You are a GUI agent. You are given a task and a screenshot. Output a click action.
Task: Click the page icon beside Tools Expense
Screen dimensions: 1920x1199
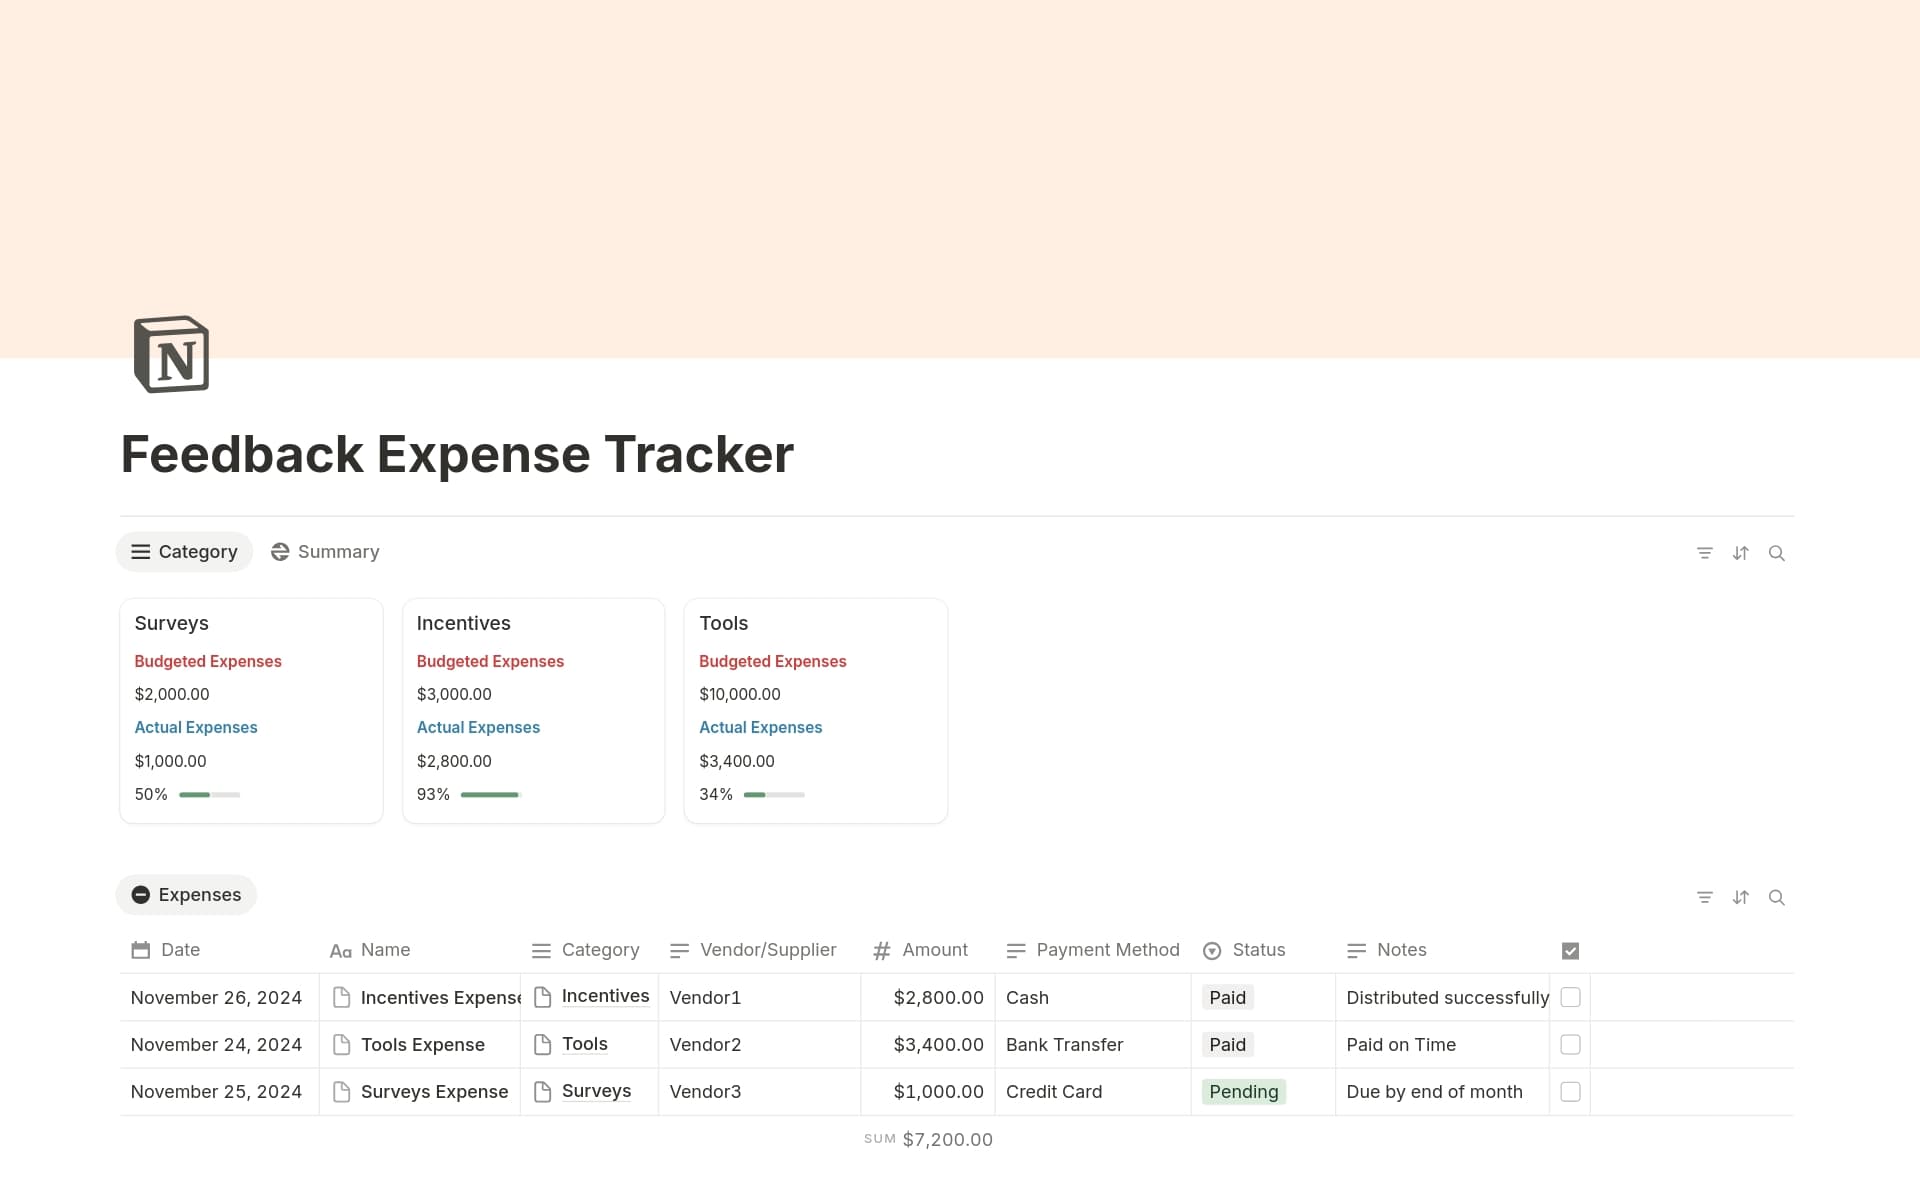(341, 1044)
